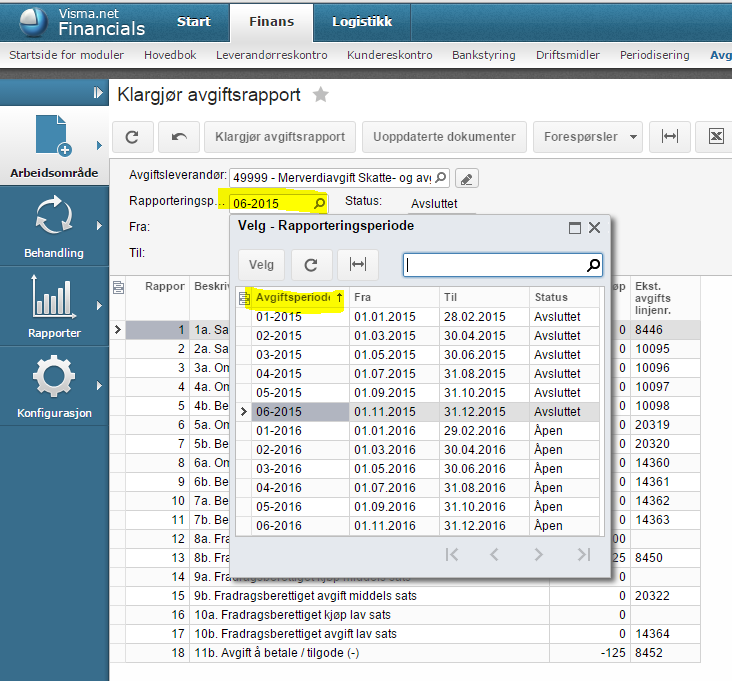
Task: Click the pencil edit icon beside Avgiftsleverandør
Action: click(x=466, y=178)
